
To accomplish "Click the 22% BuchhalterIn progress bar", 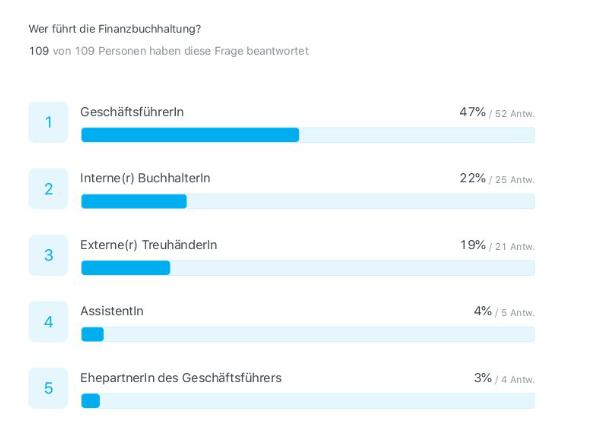I will point(308,201).
